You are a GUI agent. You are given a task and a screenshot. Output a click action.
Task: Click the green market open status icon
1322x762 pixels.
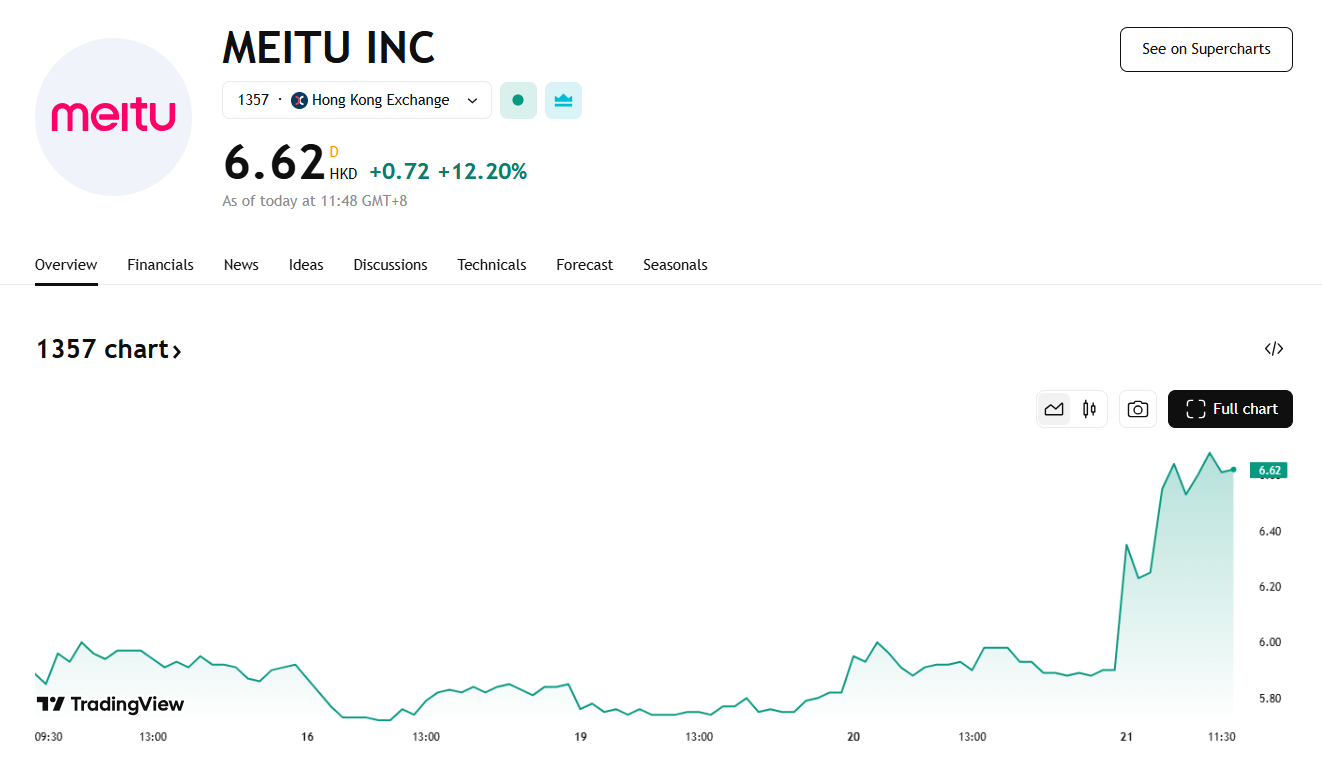[518, 100]
